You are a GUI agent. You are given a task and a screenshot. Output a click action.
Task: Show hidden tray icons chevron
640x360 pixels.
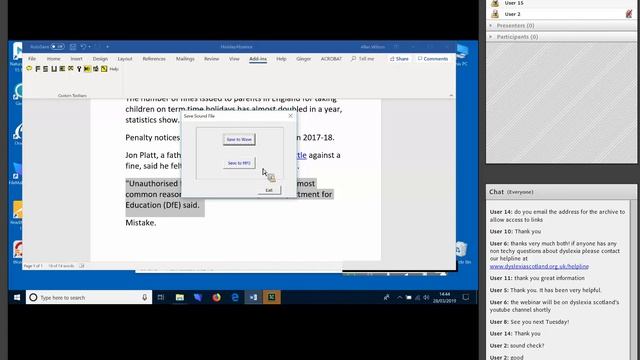[x=399, y=298]
